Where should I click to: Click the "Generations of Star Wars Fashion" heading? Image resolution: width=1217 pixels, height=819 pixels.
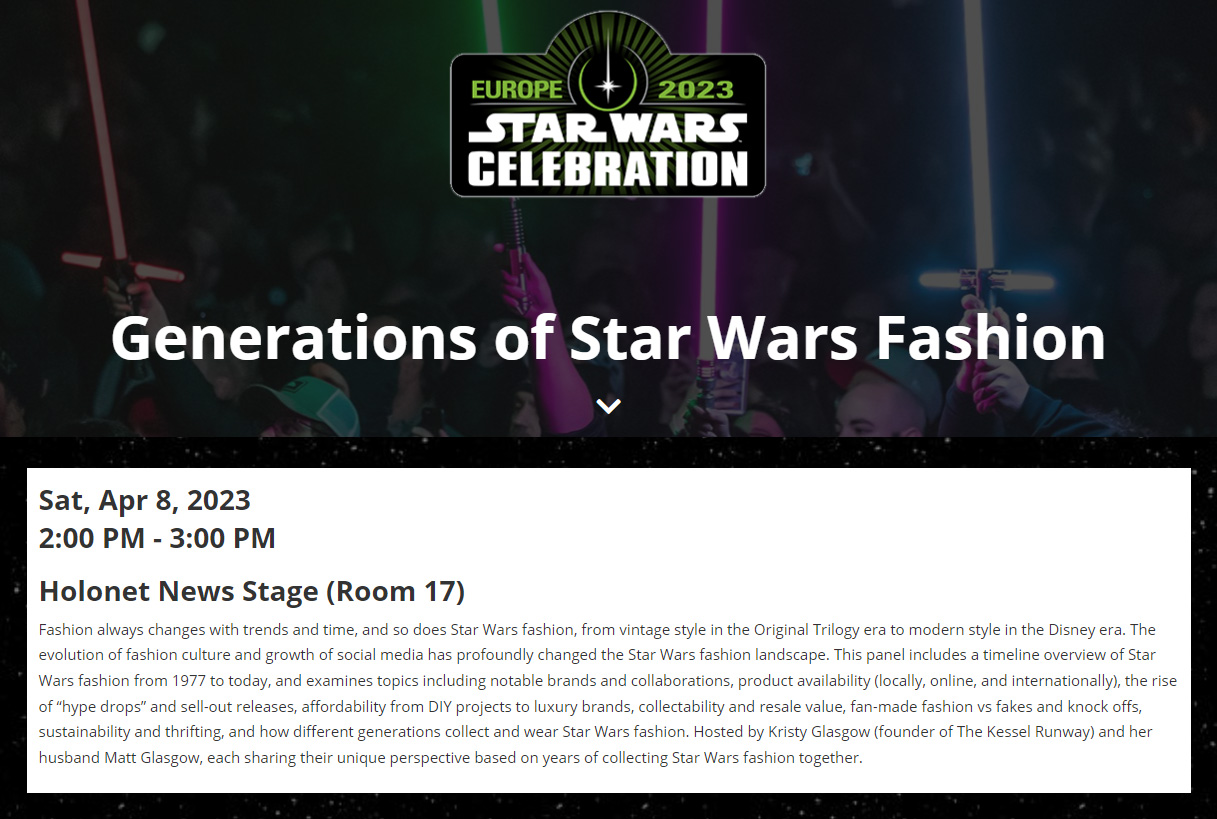point(608,338)
